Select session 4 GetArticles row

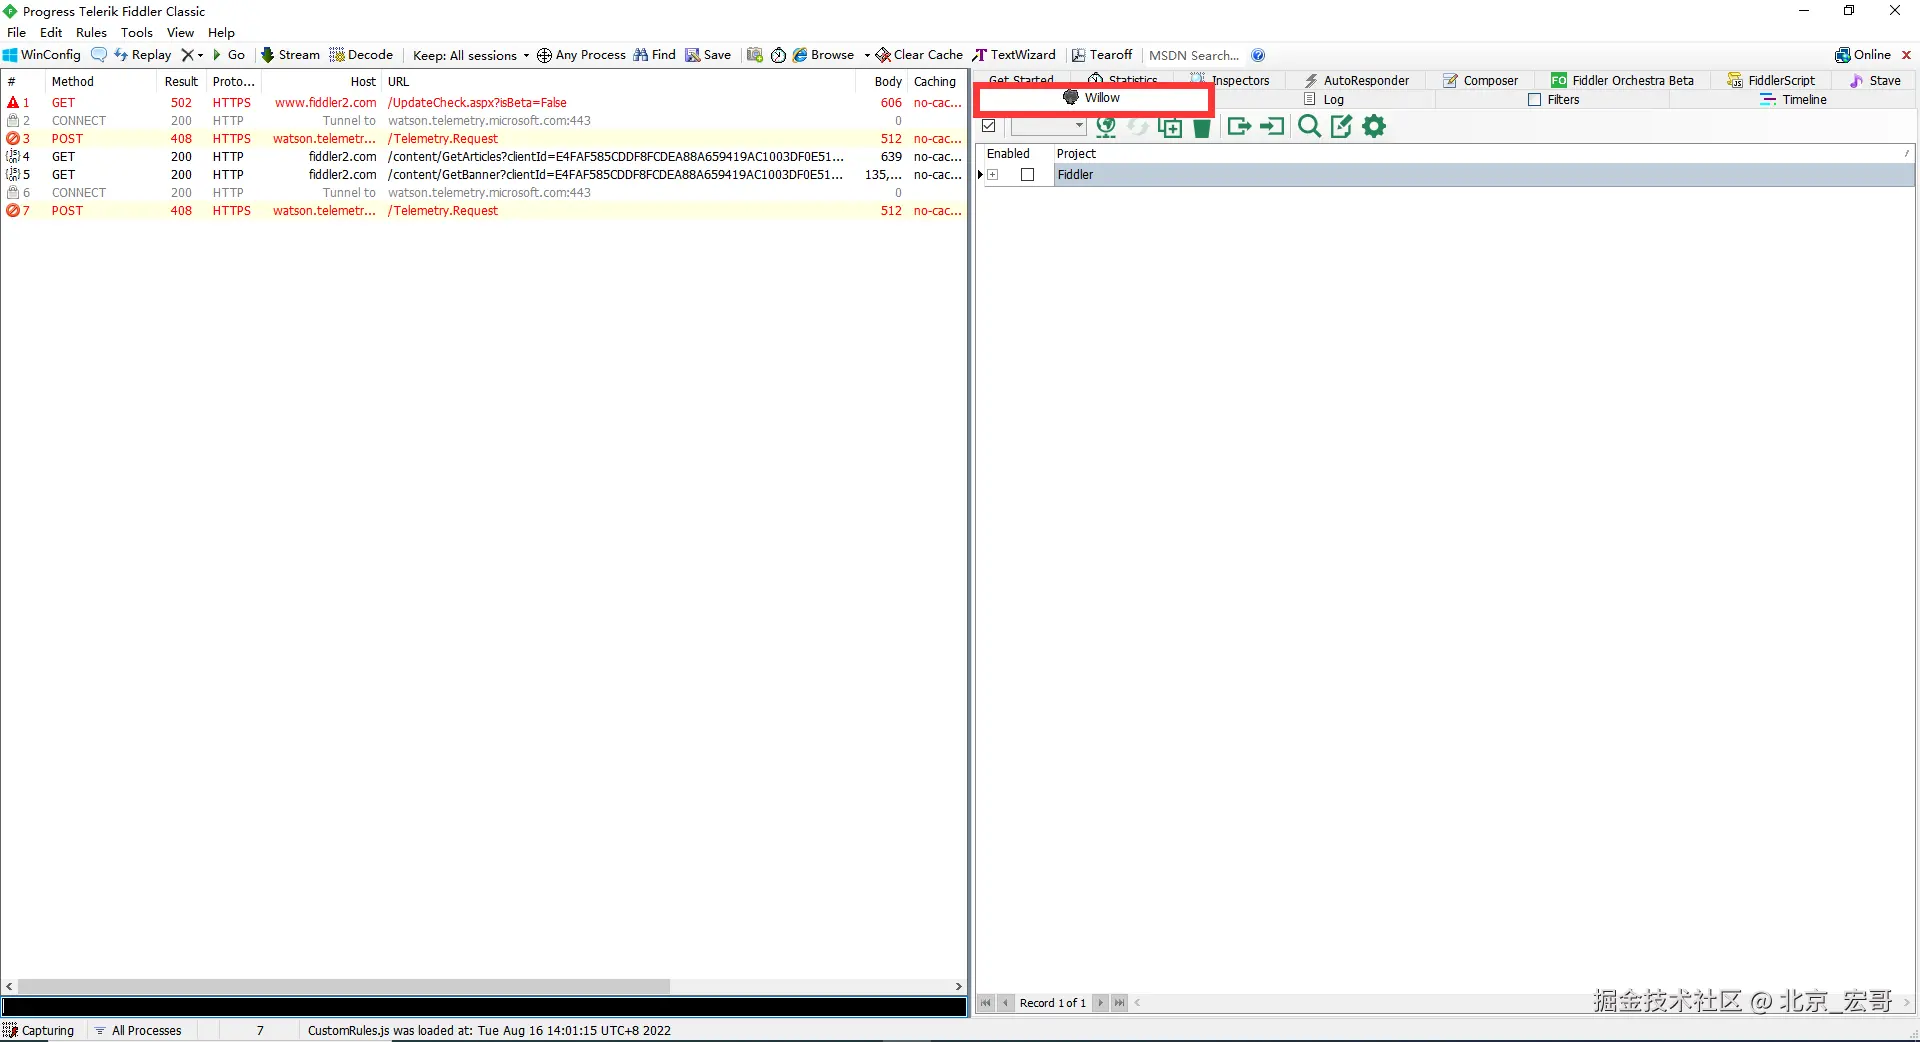coord(484,157)
